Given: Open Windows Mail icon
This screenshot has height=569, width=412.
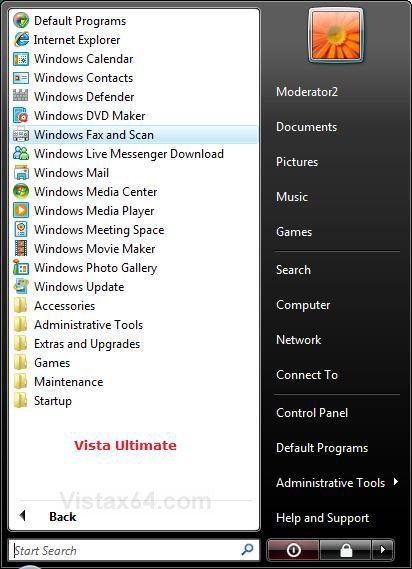Looking at the screenshot, I should [x=21, y=172].
